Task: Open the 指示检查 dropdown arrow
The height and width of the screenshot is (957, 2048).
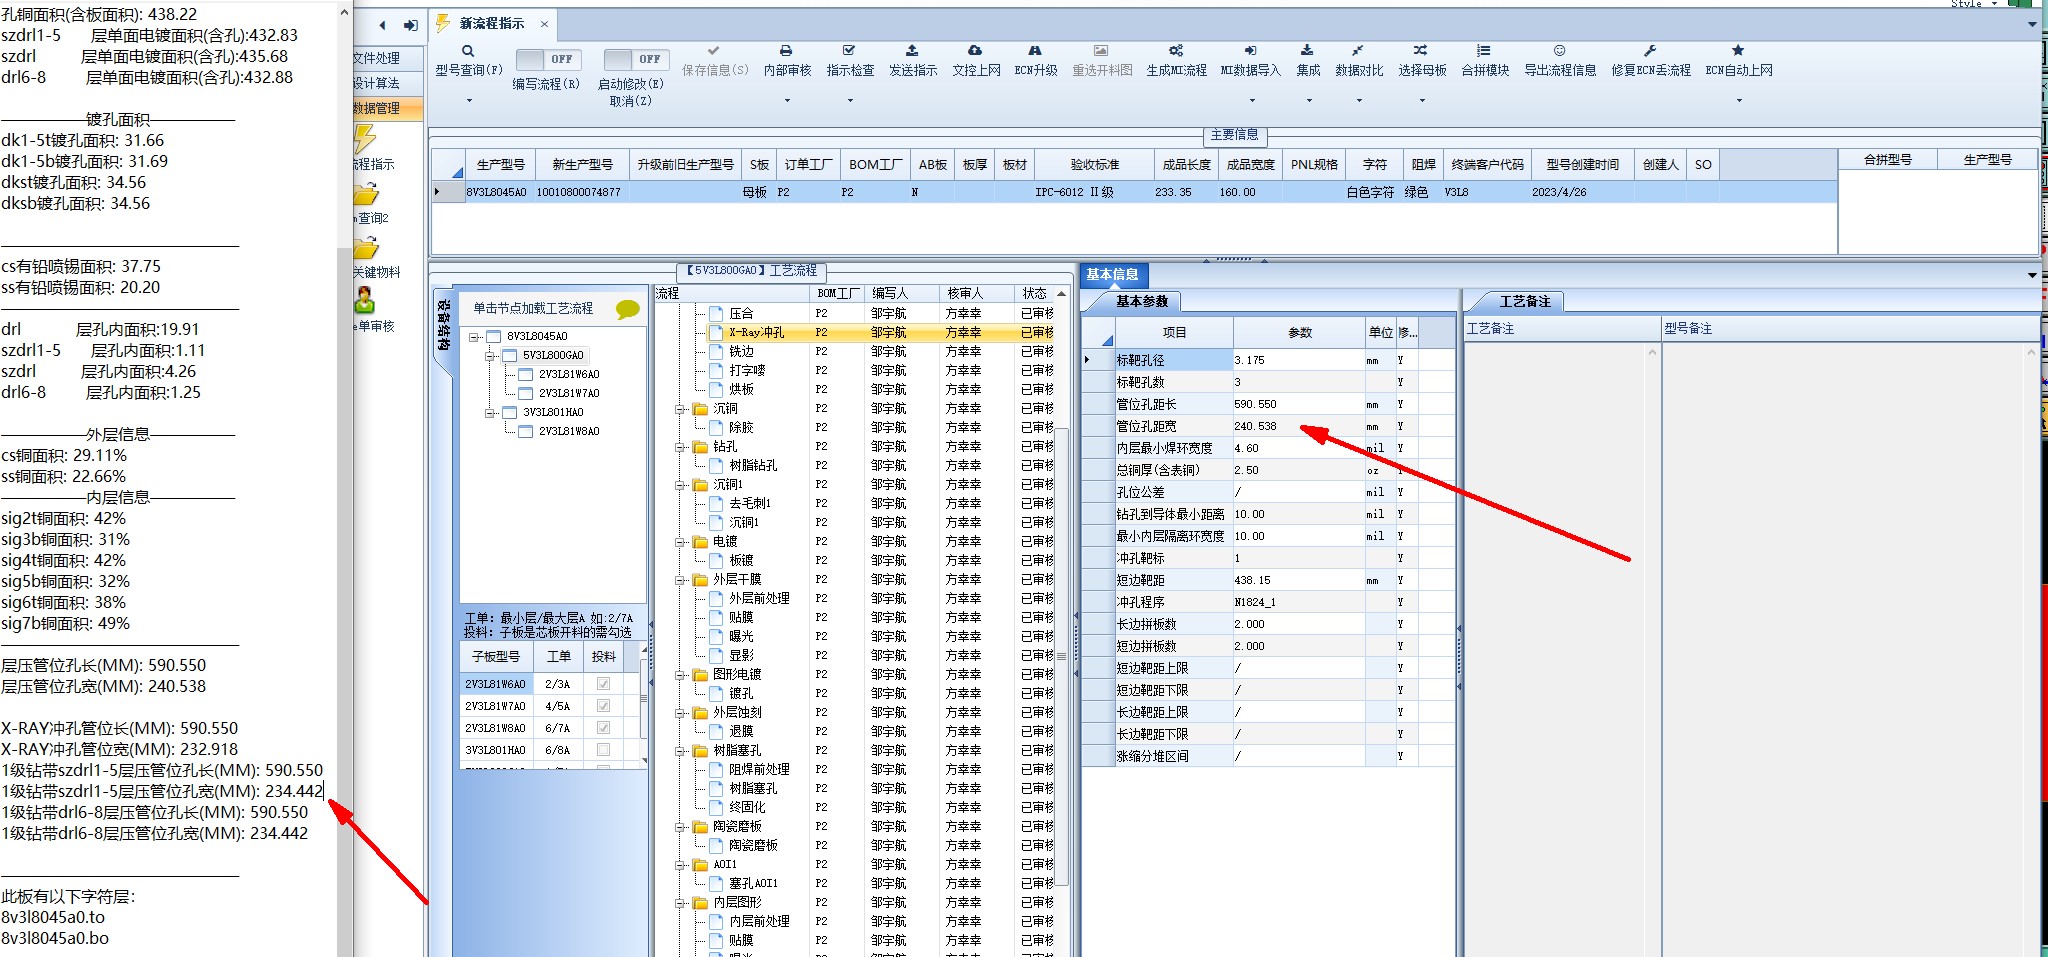Action: [850, 100]
